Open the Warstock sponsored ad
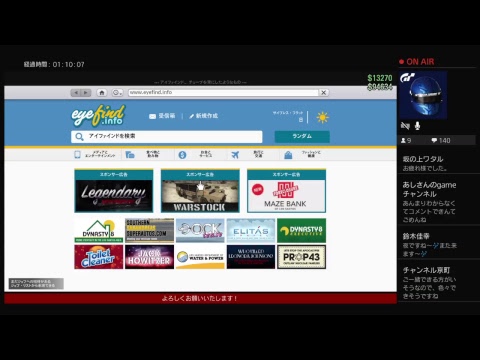 [x=200, y=191]
